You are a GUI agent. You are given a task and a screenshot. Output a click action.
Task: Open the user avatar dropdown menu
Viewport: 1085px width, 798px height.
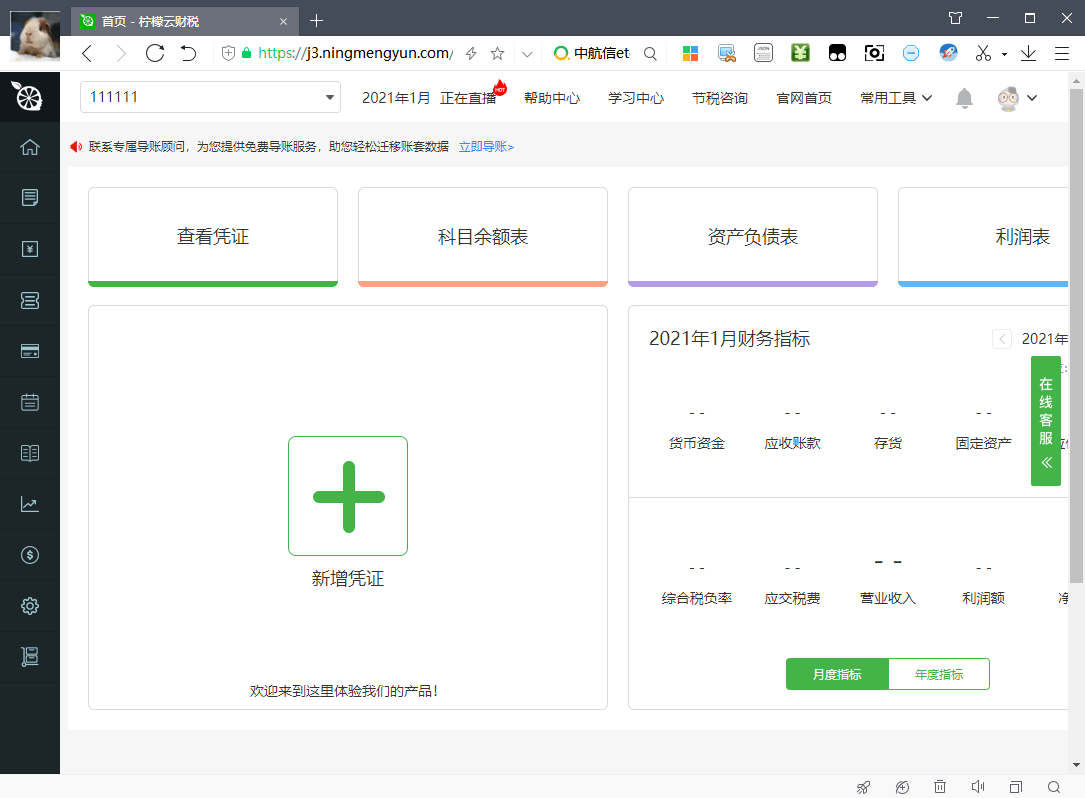click(x=1017, y=98)
